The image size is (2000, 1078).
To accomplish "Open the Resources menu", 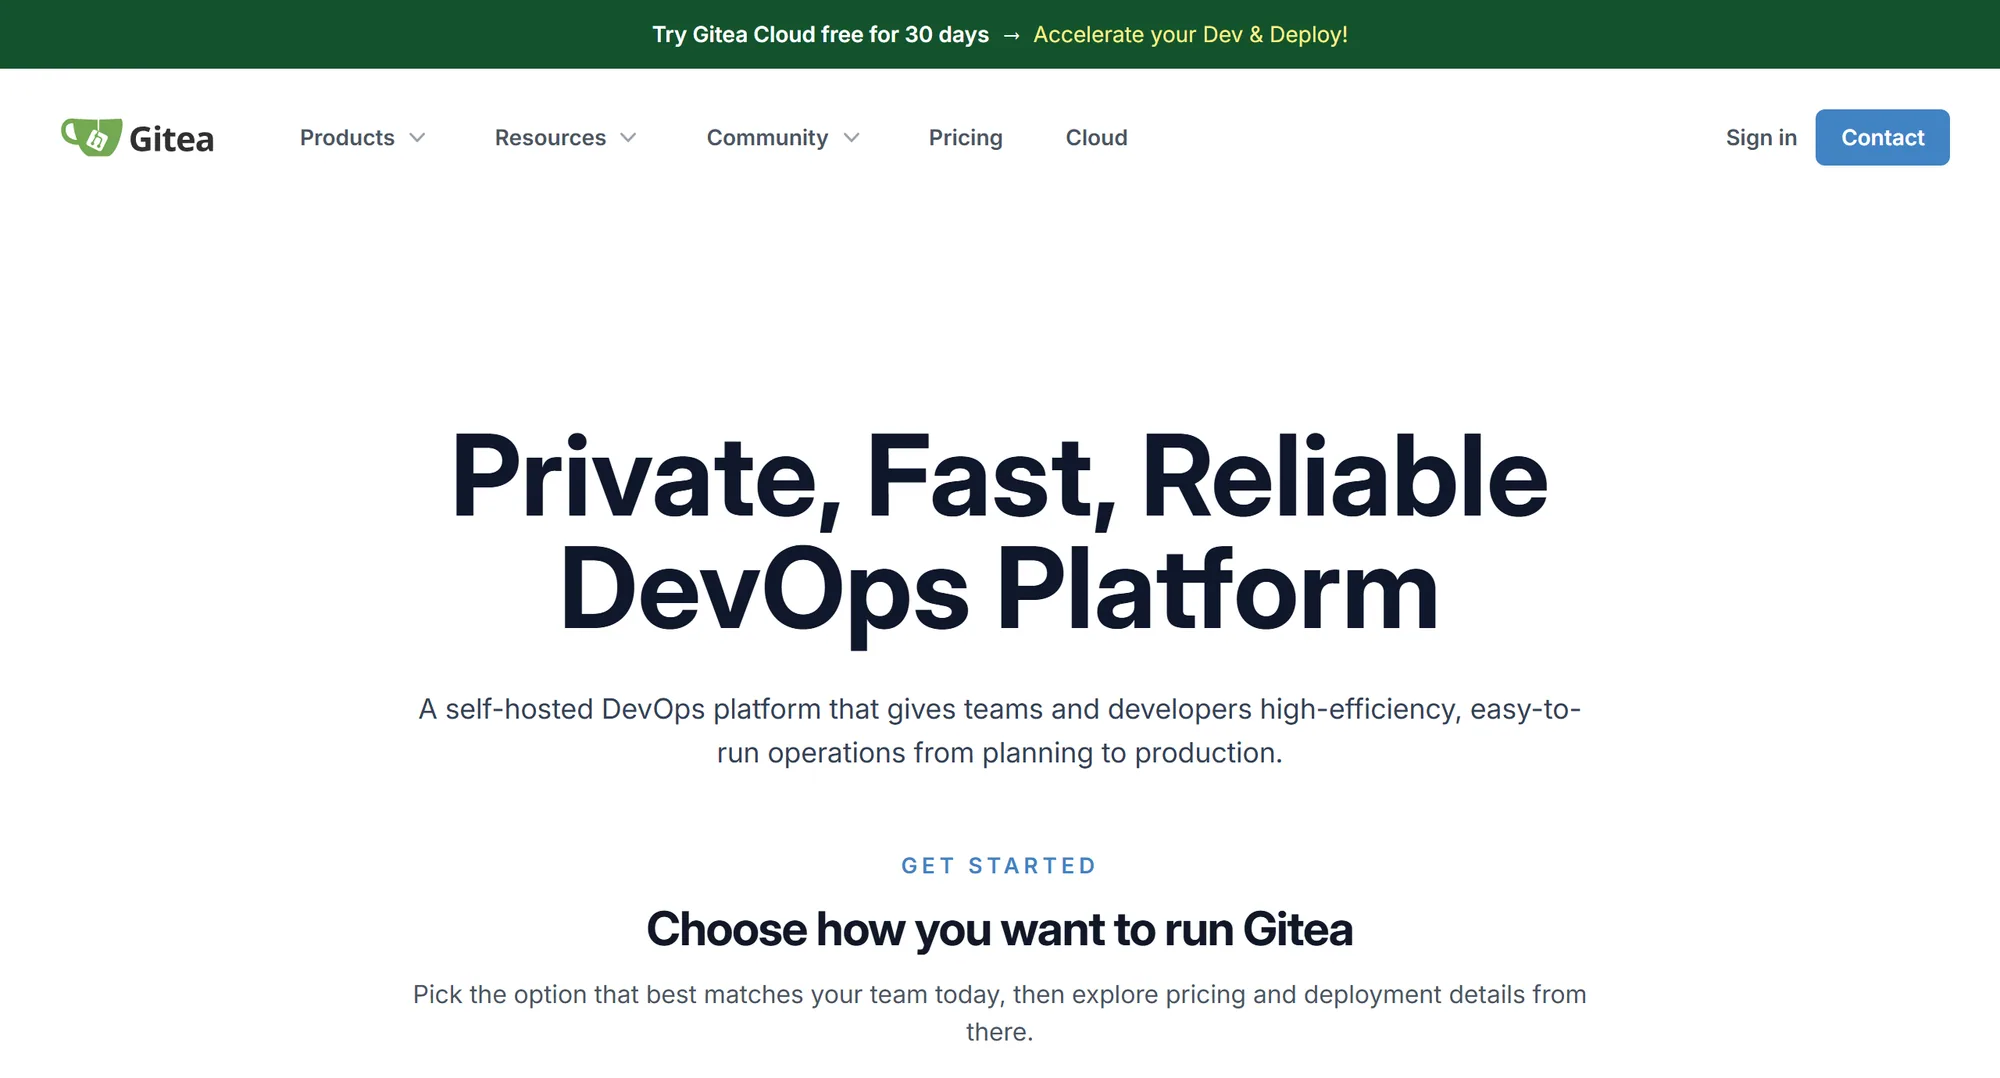I will (550, 137).
